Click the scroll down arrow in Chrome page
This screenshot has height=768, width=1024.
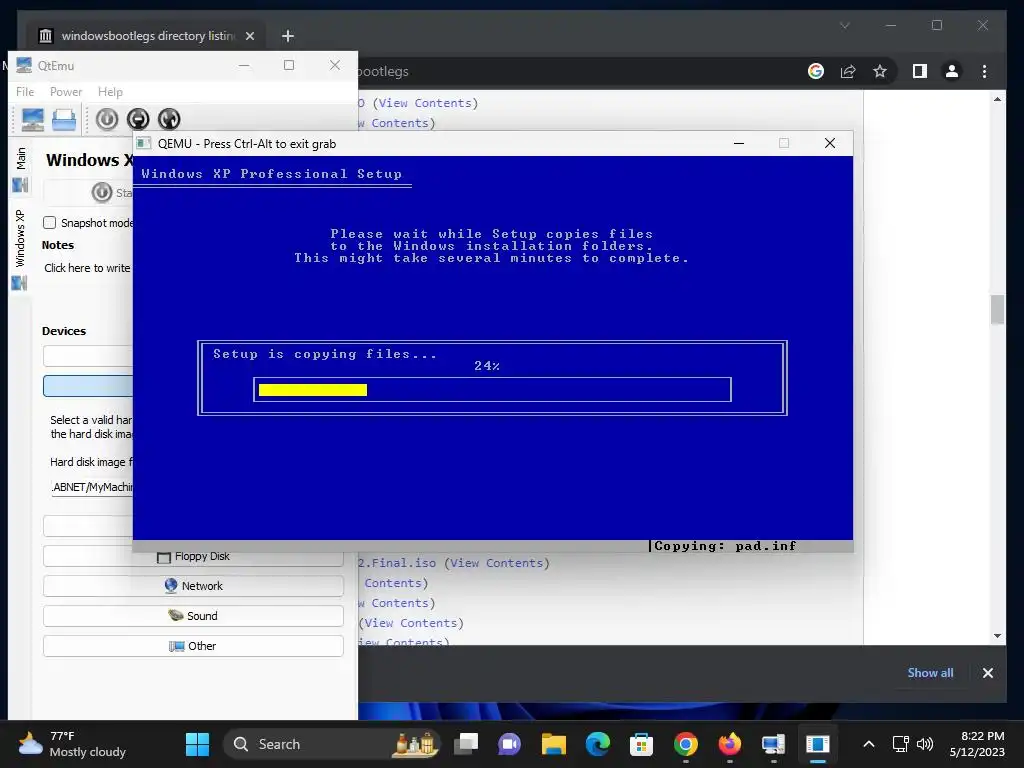tap(997, 635)
